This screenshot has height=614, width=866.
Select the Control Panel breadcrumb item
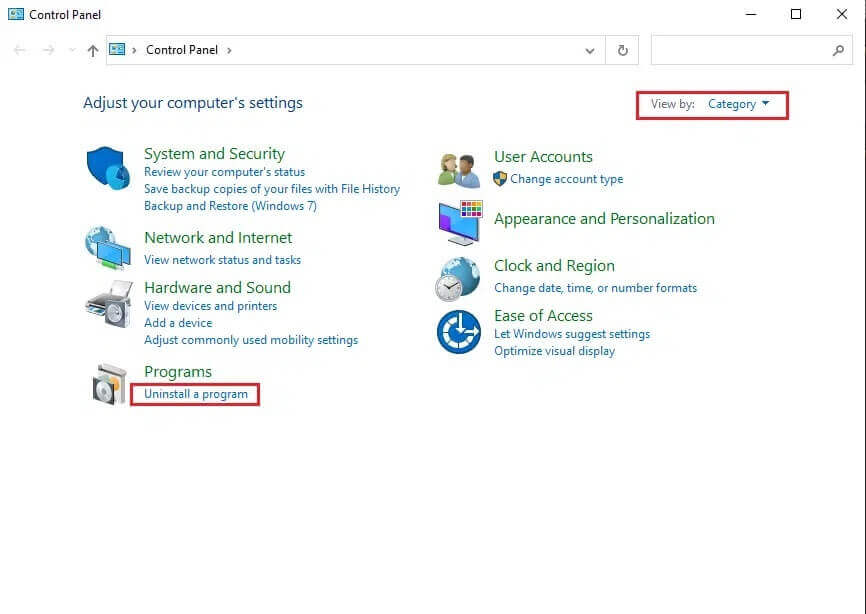click(x=182, y=50)
